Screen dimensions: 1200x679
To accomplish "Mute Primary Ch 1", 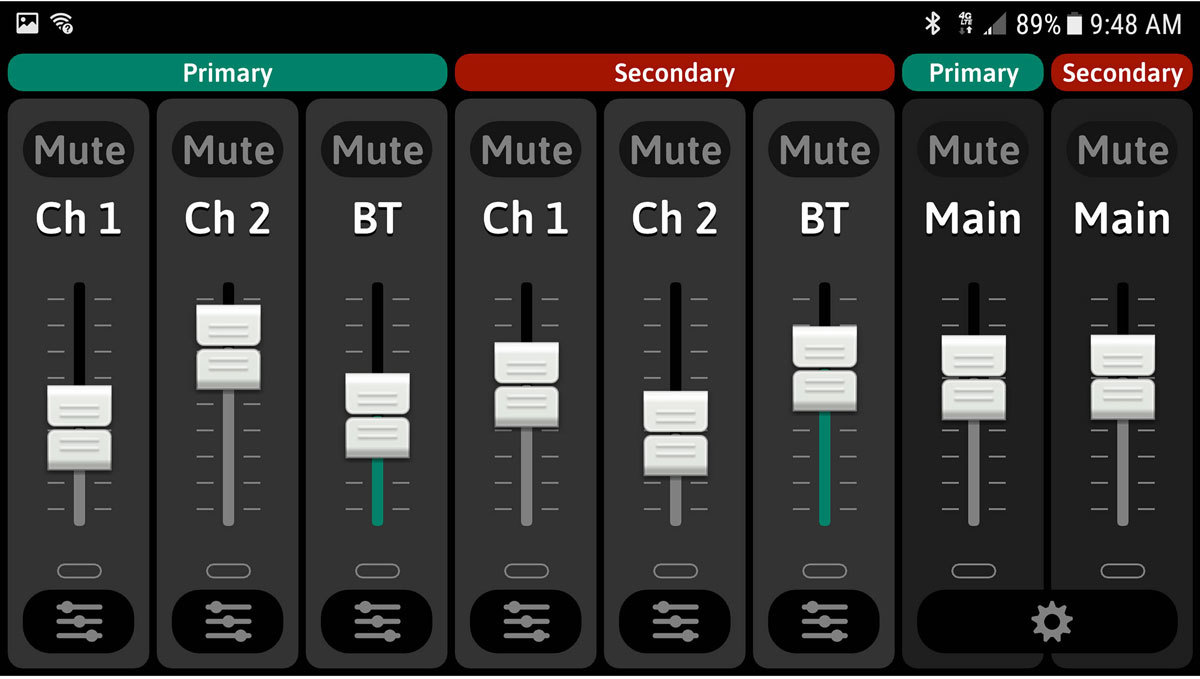I will (x=79, y=150).
